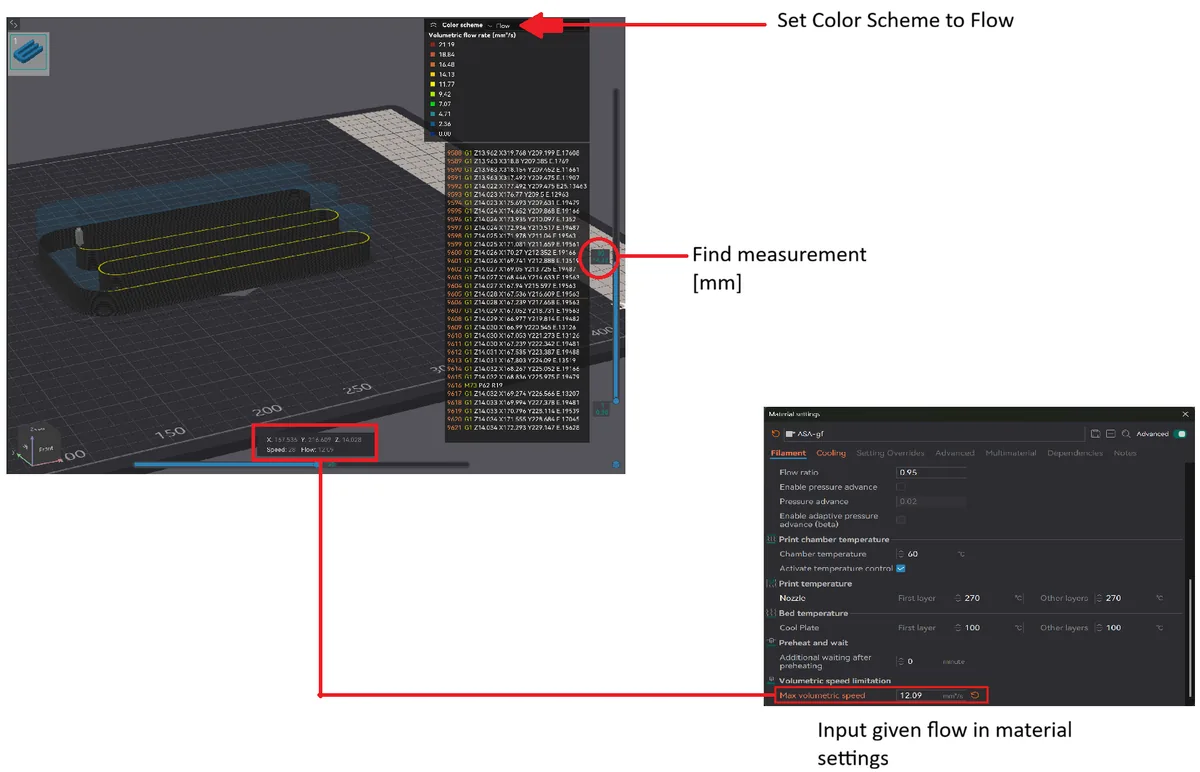Click the icon beside horizontal slider end
The width and height of the screenshot is (1200, 772).
click(616, 464)
